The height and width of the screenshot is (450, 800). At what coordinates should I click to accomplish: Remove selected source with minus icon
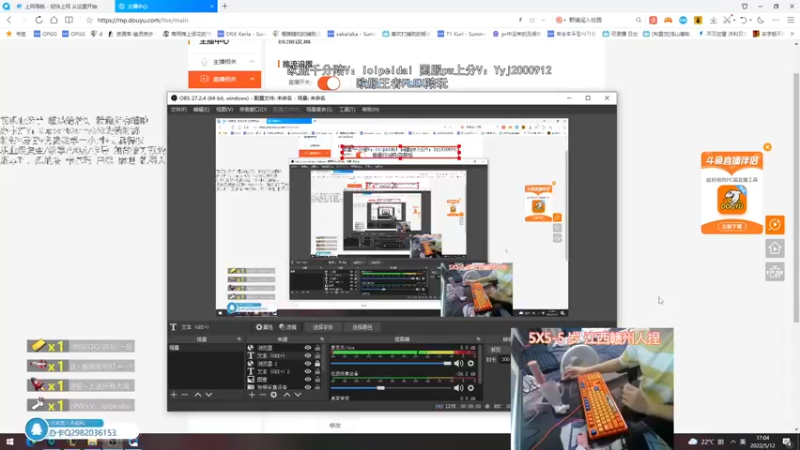(263, 394)
